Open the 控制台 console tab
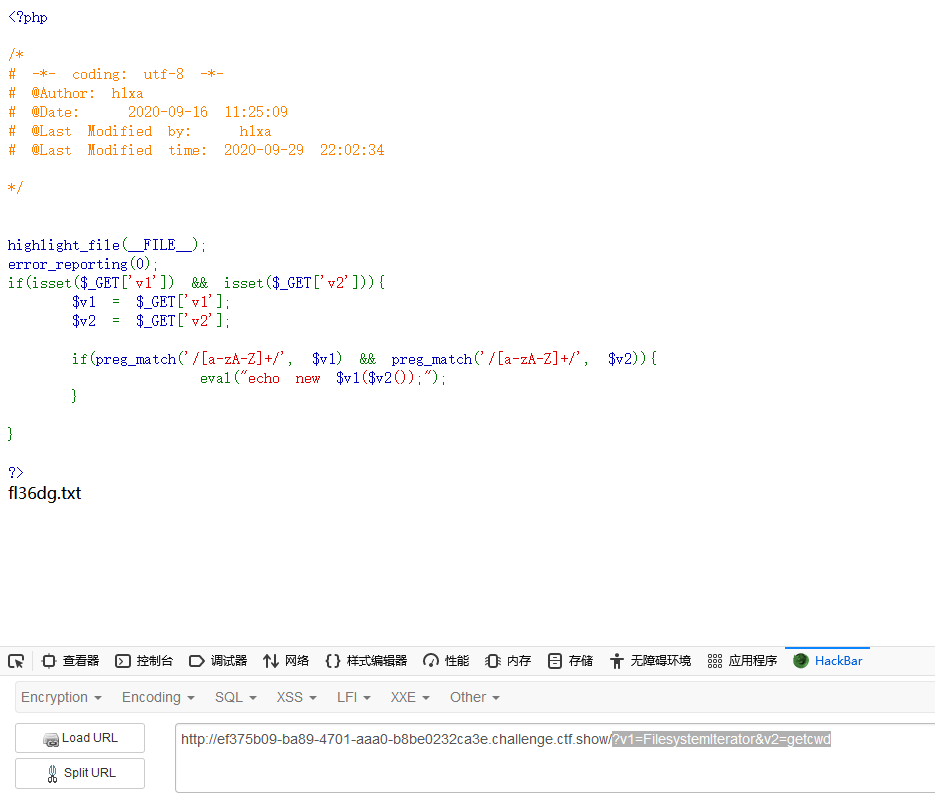This screenshot has height=794, width=935. (144, 660)
